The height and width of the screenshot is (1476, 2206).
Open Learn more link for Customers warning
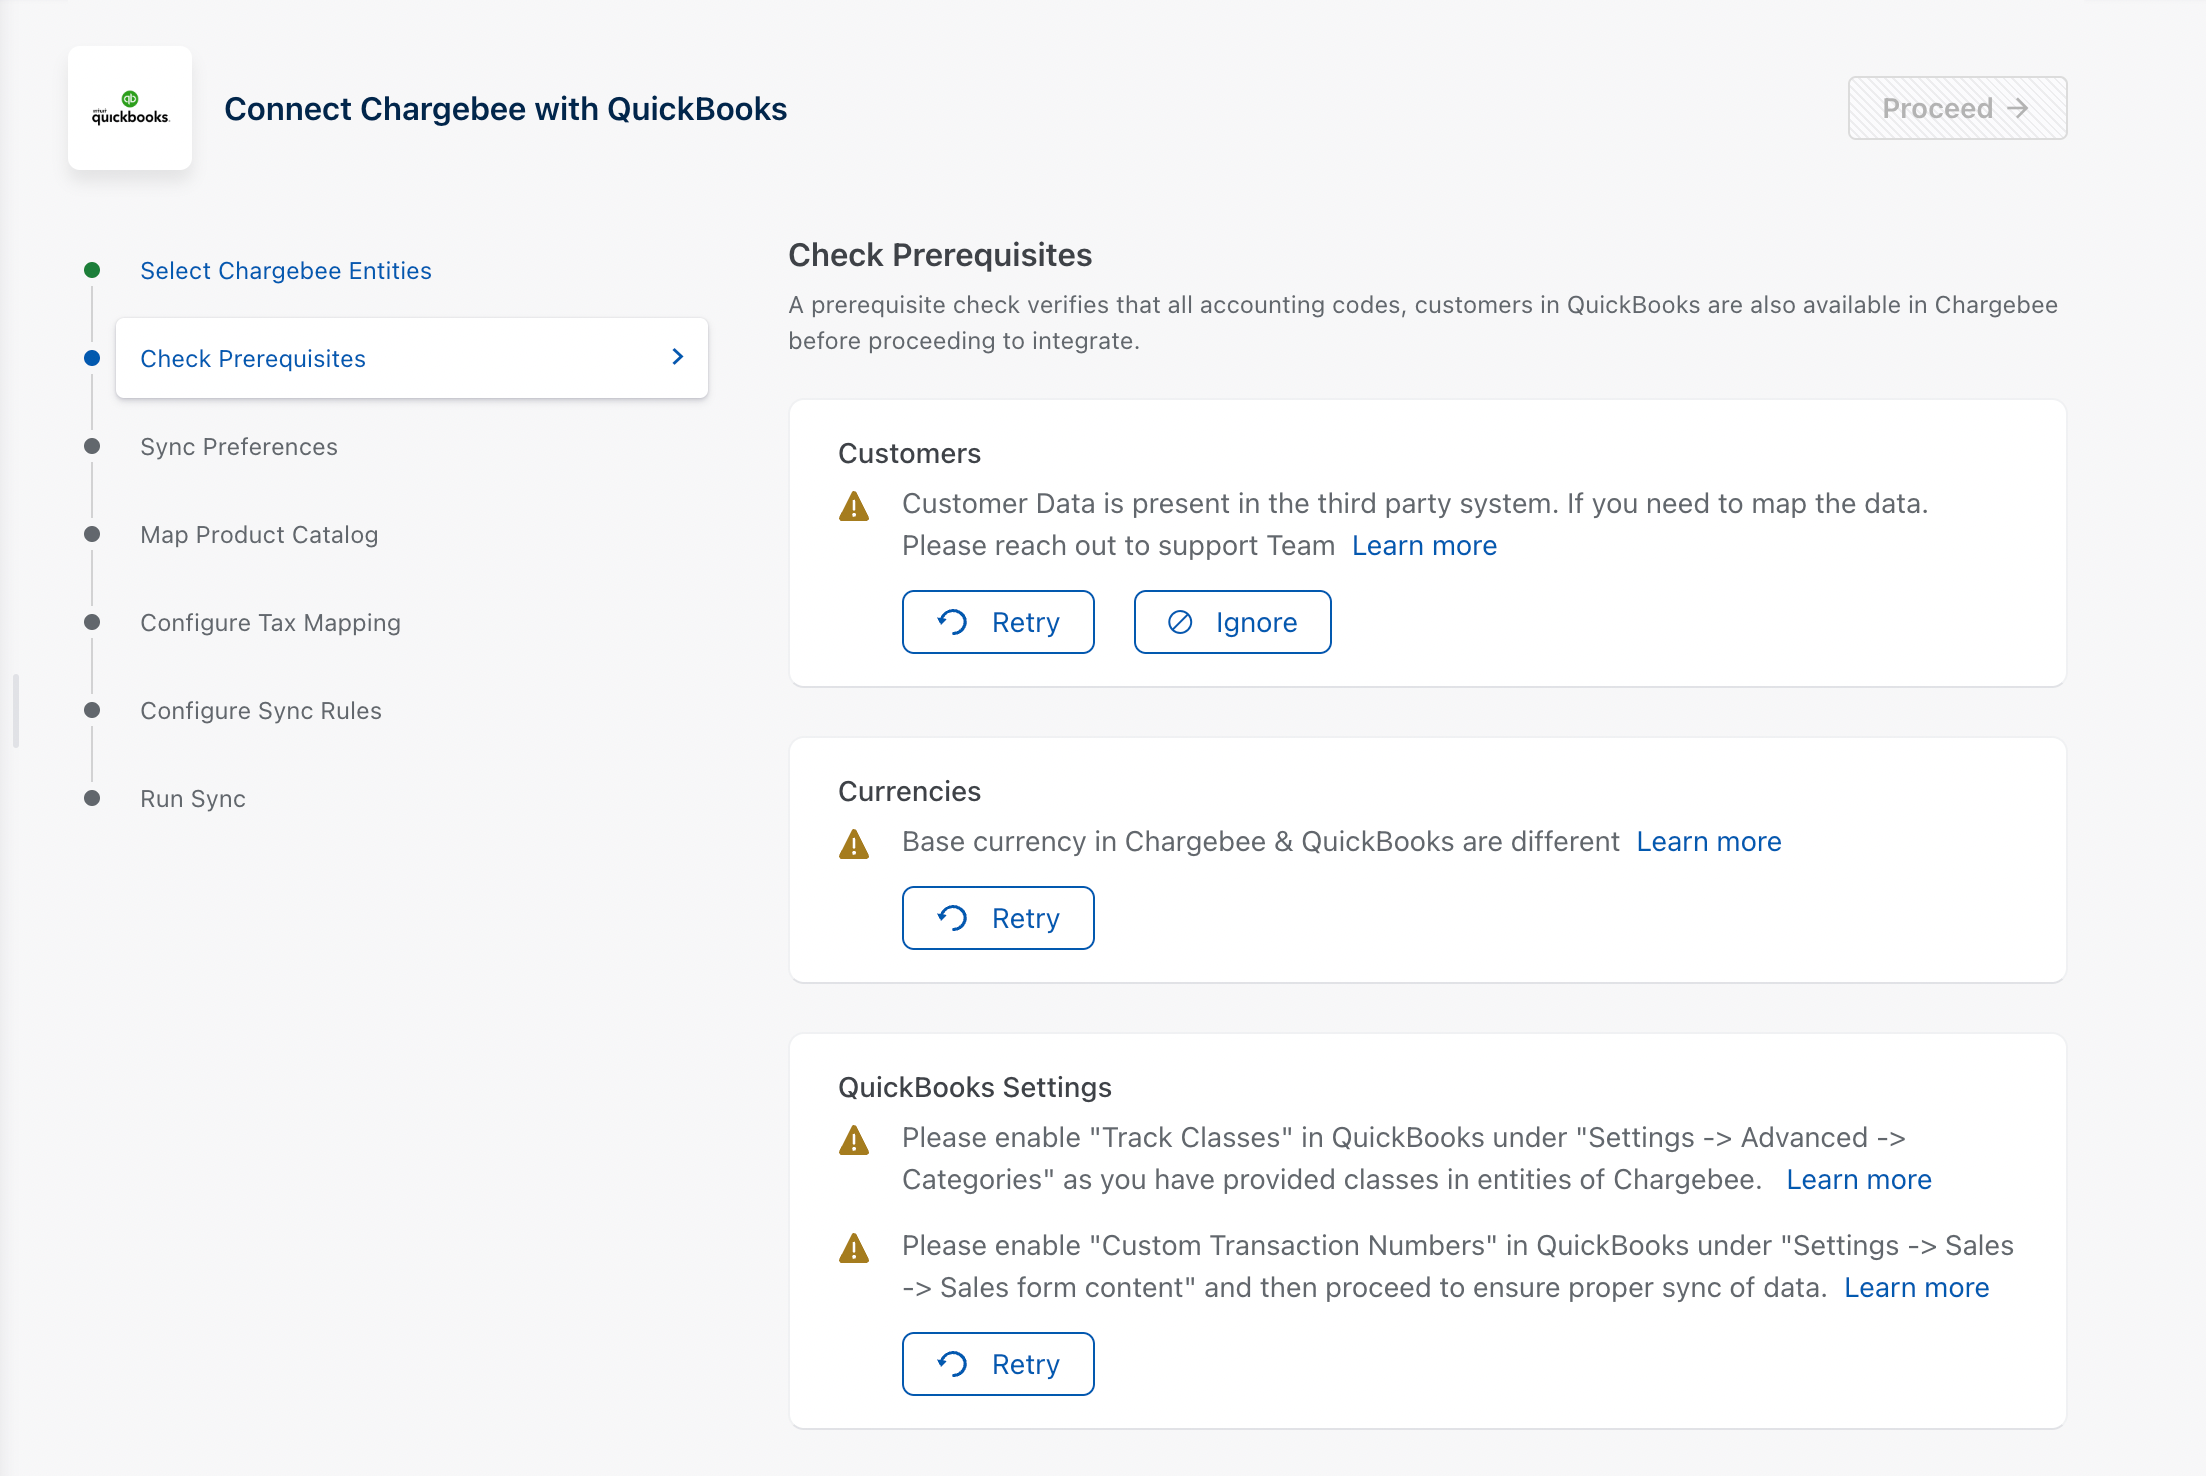(1424, 546)
